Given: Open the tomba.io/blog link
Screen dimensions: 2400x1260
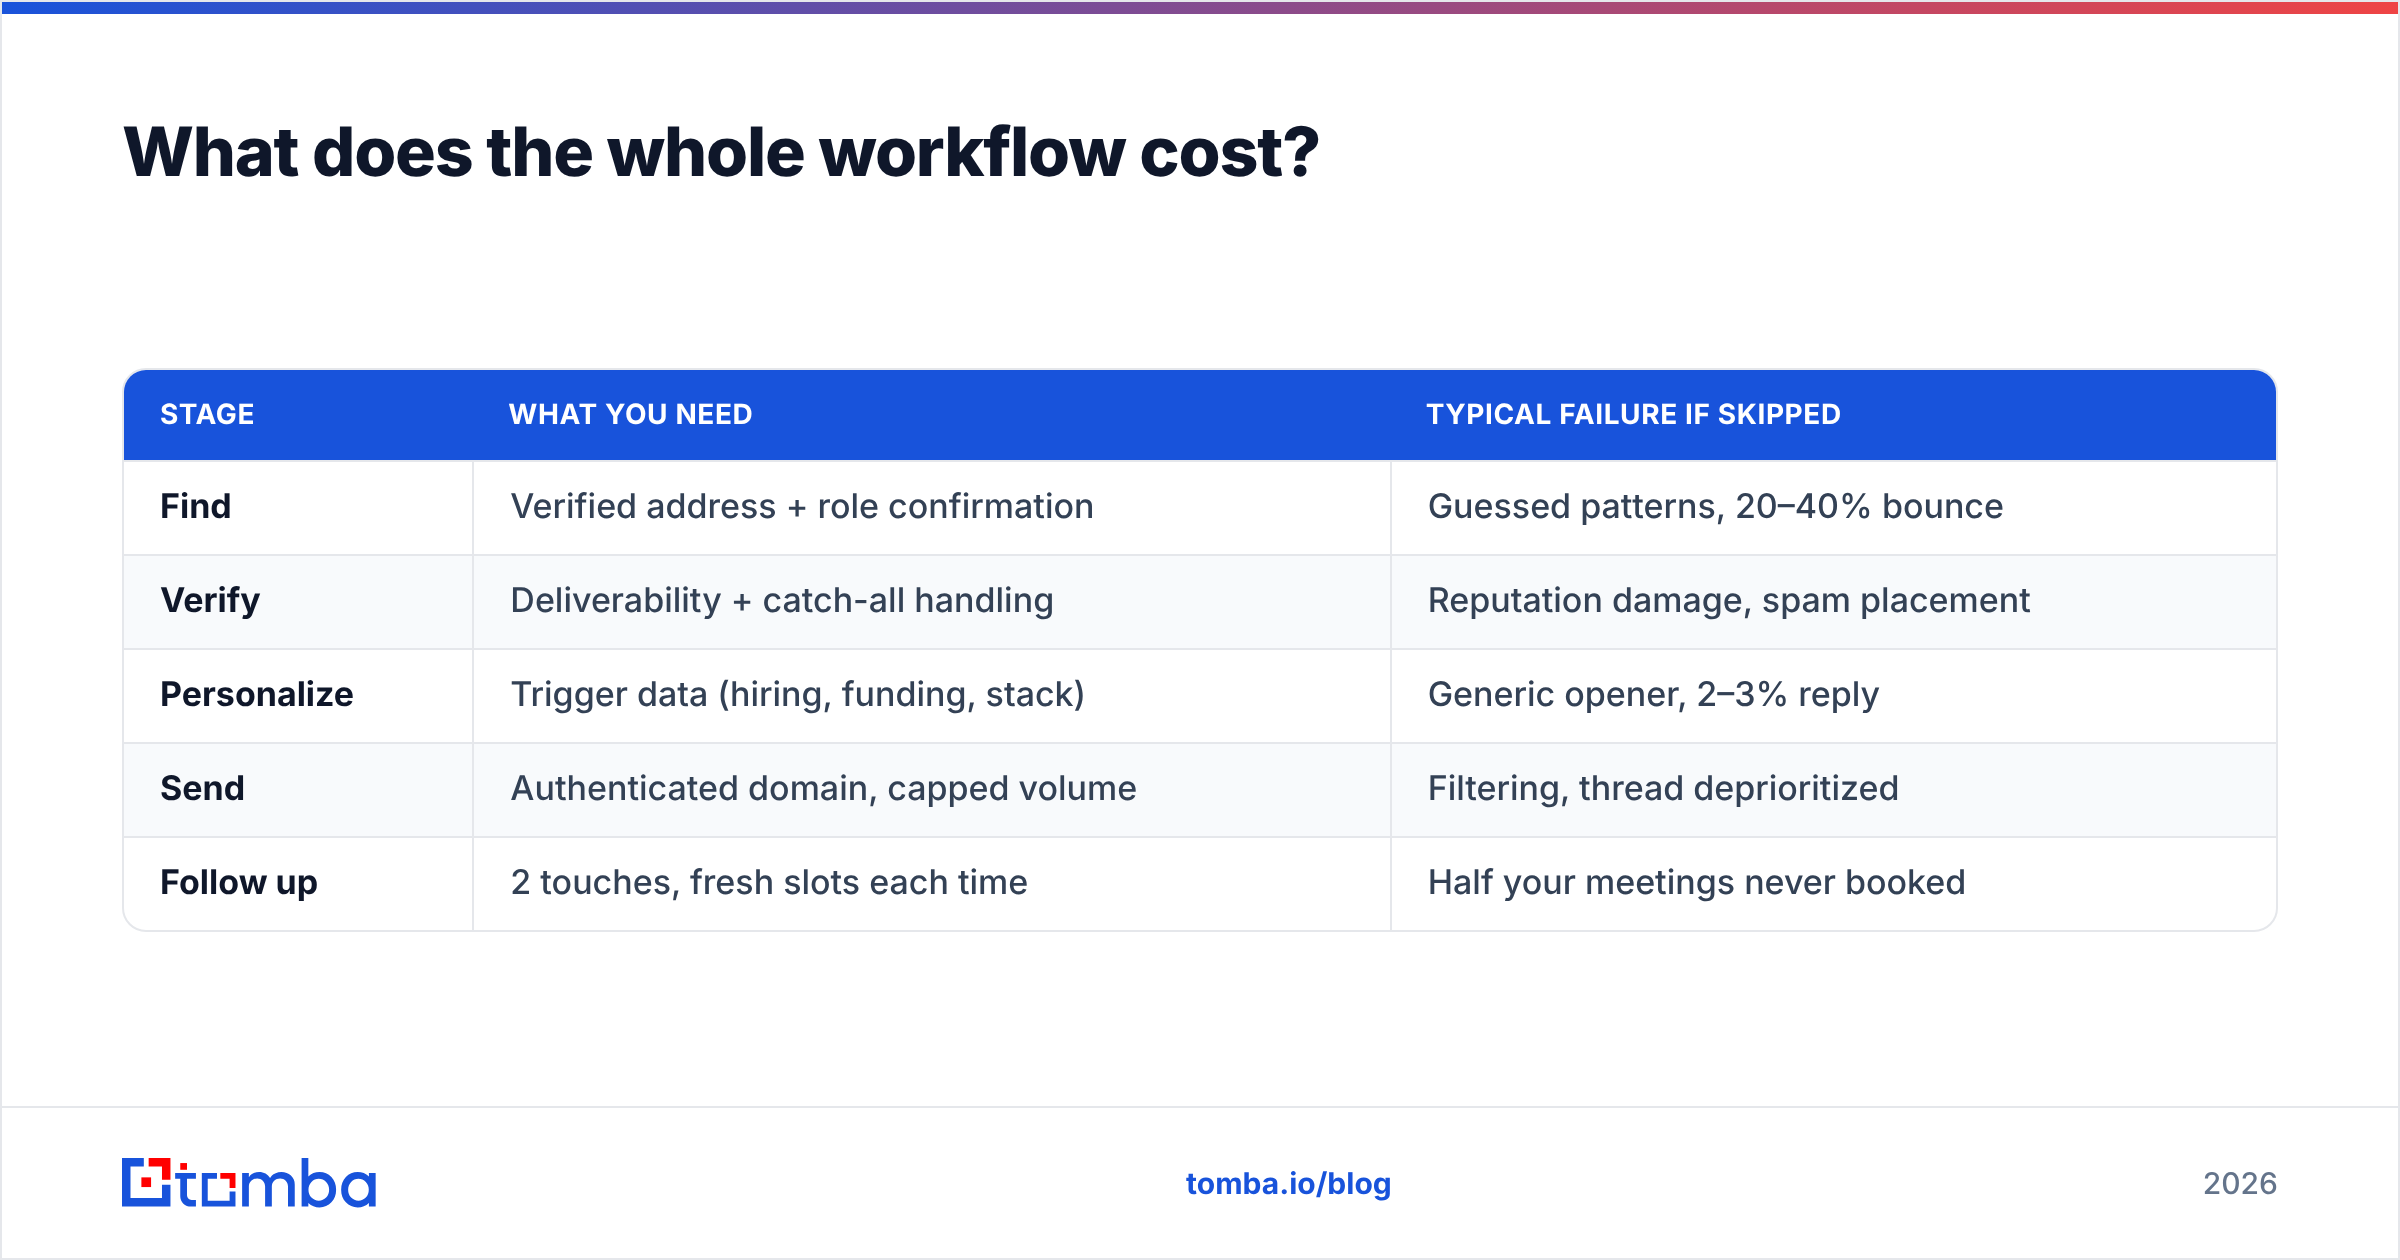Looking at the screenshot, I should tap(1288, 1184).
